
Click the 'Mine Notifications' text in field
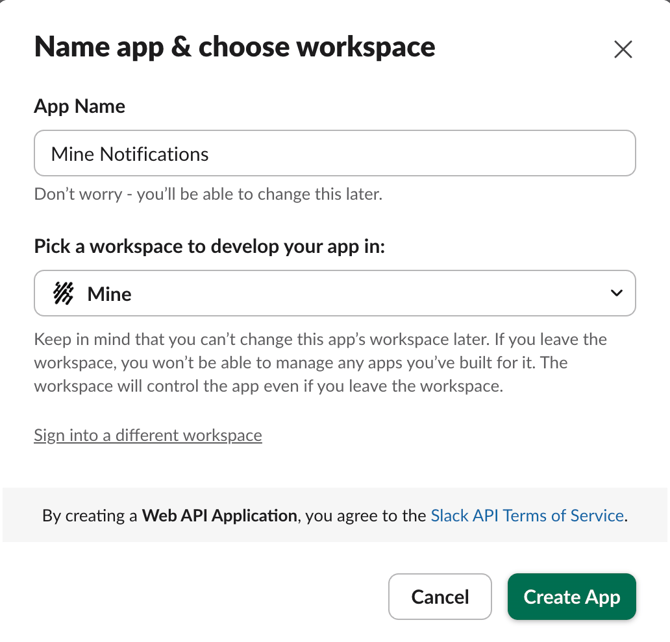[129, 154]
